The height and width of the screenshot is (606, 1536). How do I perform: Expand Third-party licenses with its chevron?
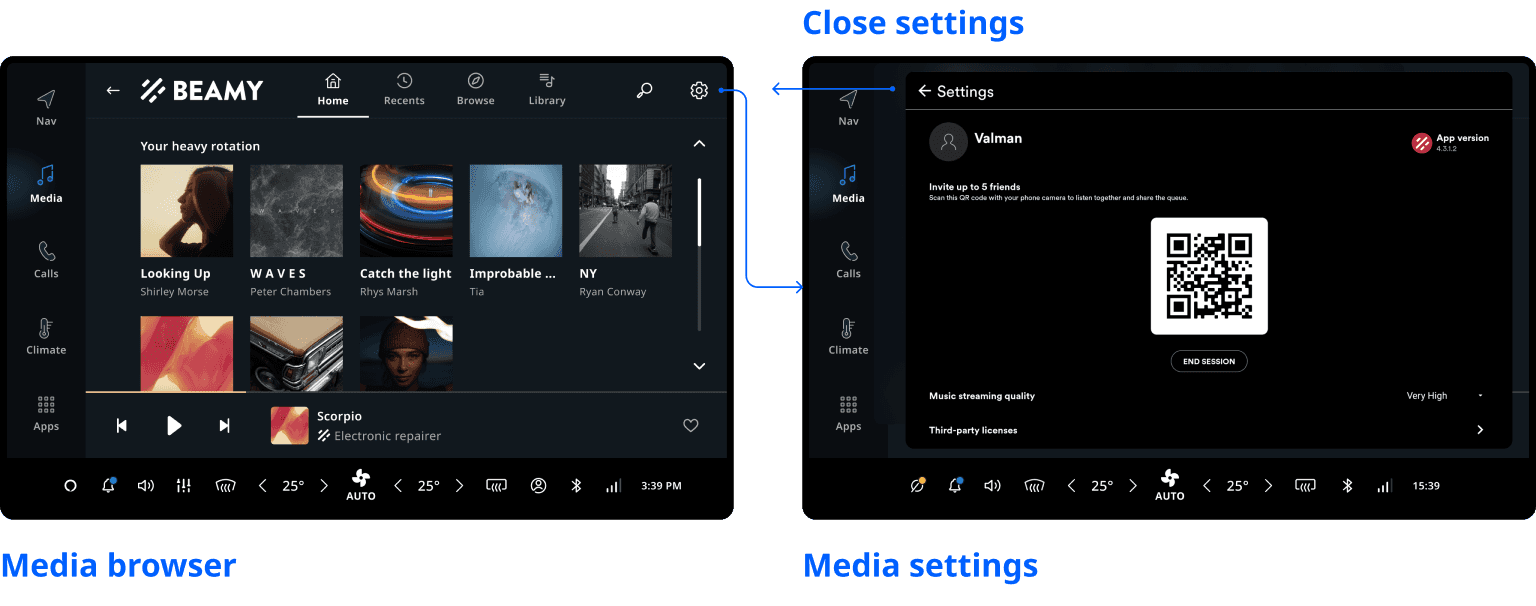tap(1480, 430)
